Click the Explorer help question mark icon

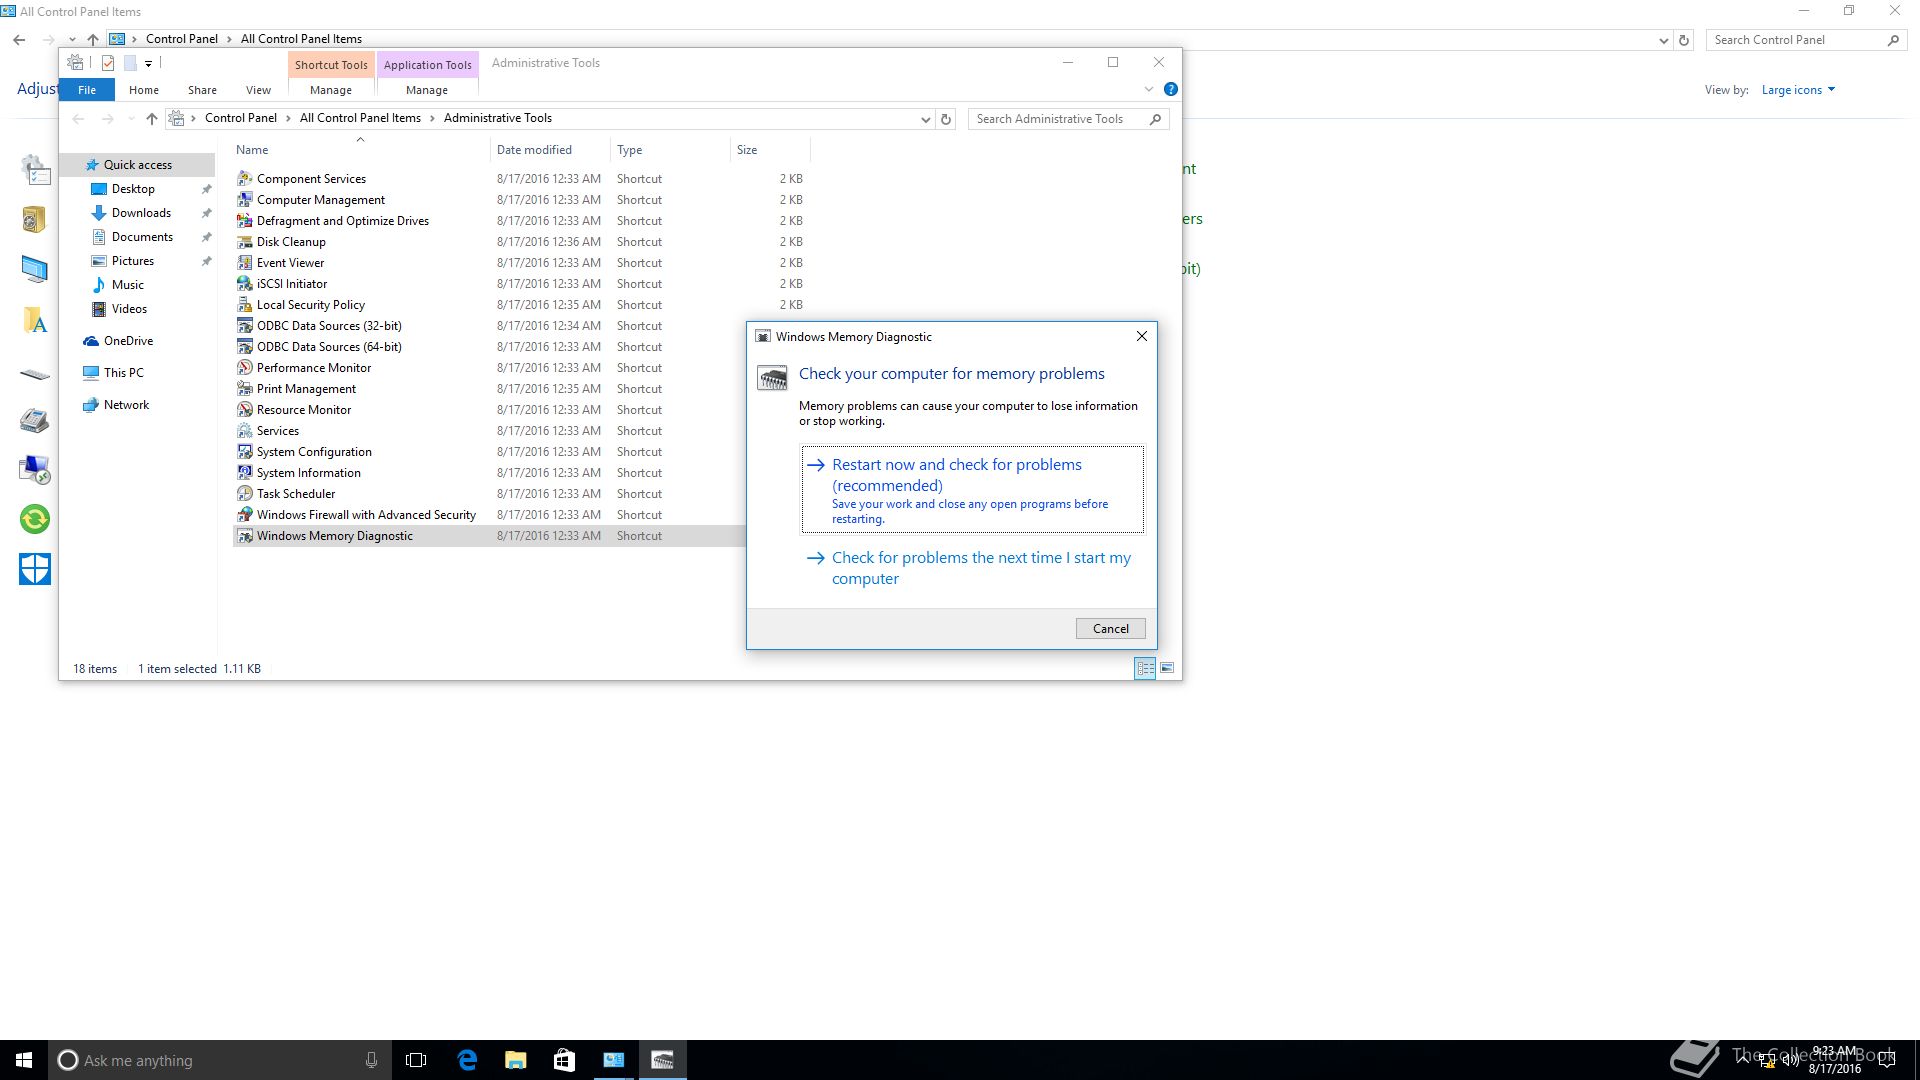[1170, 89]
